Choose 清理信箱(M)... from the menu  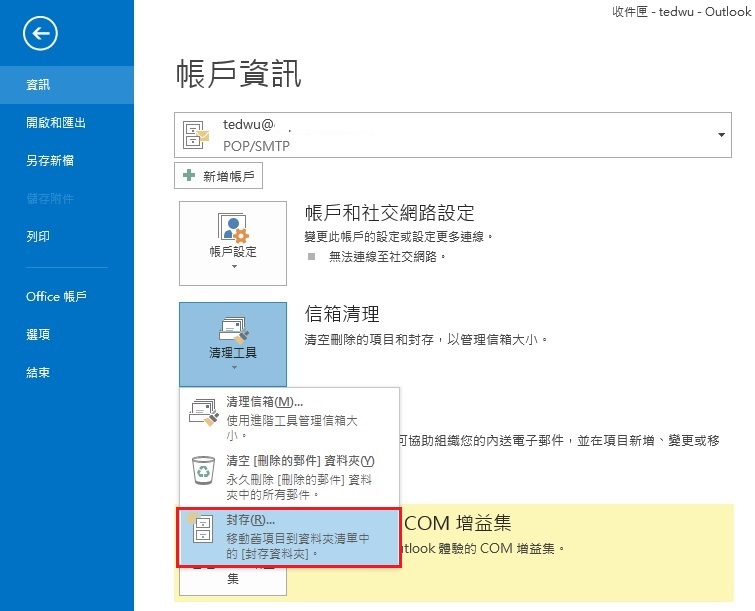pyautogui.click(x=289, y=418)
